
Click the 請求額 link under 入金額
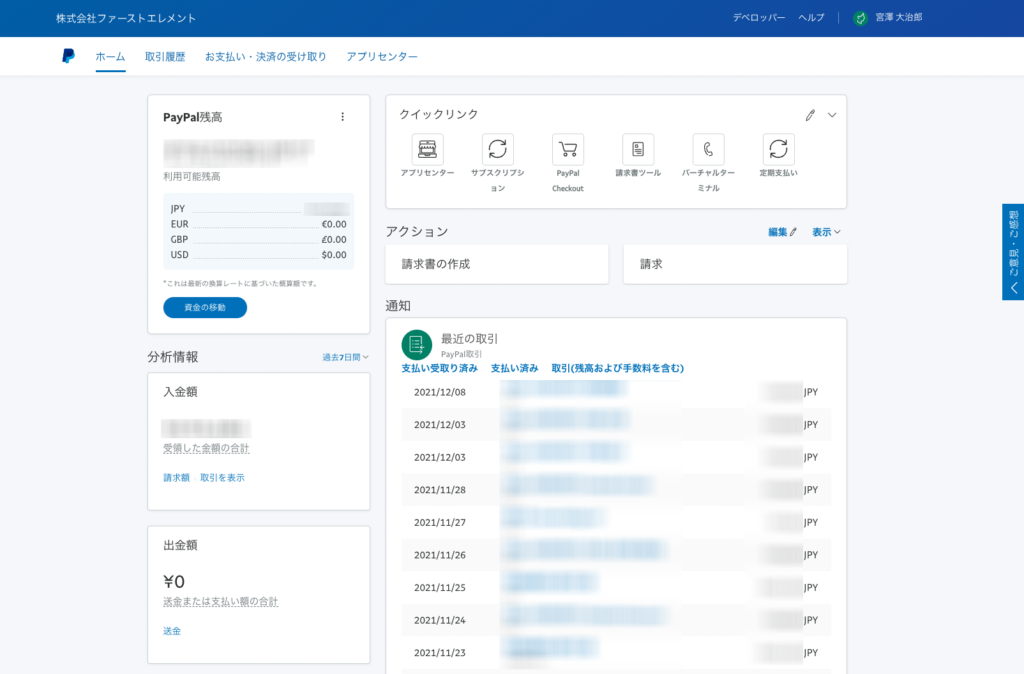coord(176,477)
